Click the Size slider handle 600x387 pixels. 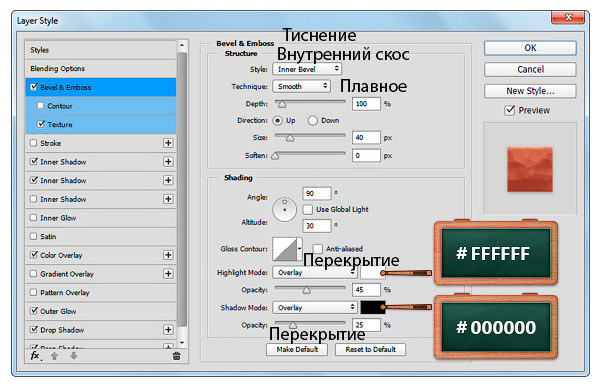tap(290, 138)
